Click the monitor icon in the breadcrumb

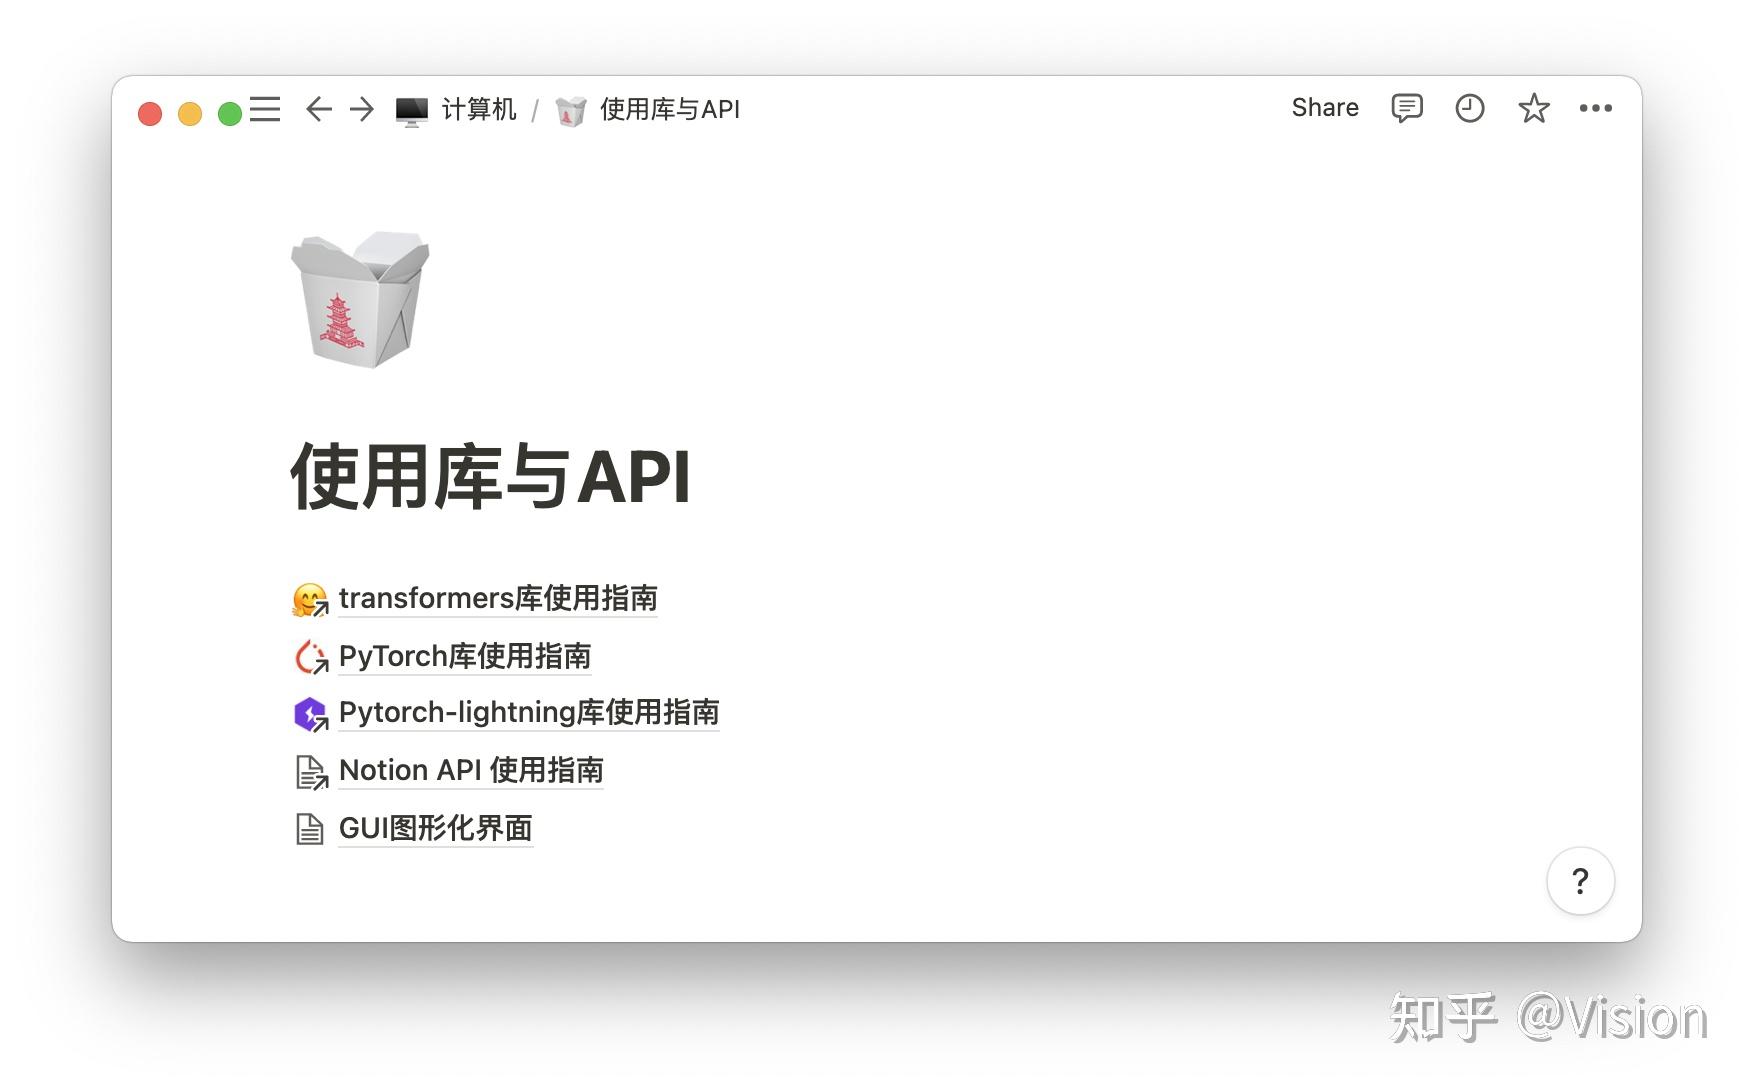411,110
